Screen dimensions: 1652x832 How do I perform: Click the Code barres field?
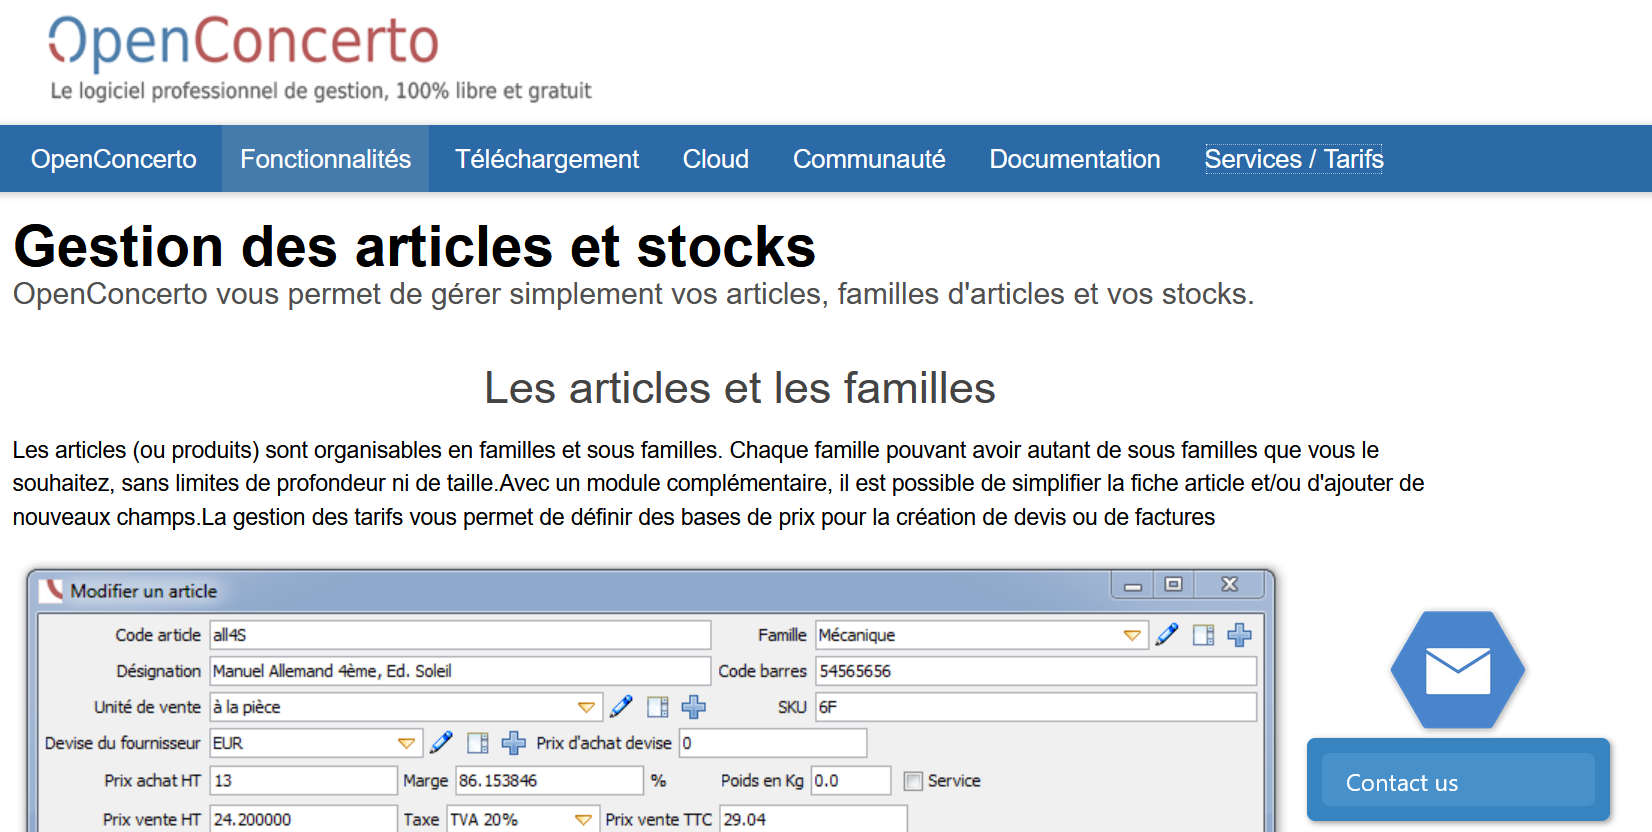pyautogui.click(x=1036, y=671)
